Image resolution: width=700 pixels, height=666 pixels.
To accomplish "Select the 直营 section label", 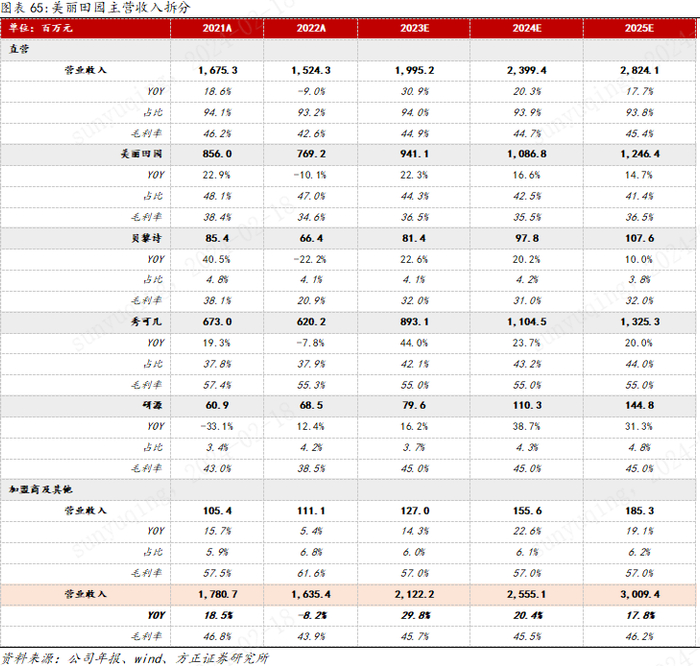I will [19, 49].
